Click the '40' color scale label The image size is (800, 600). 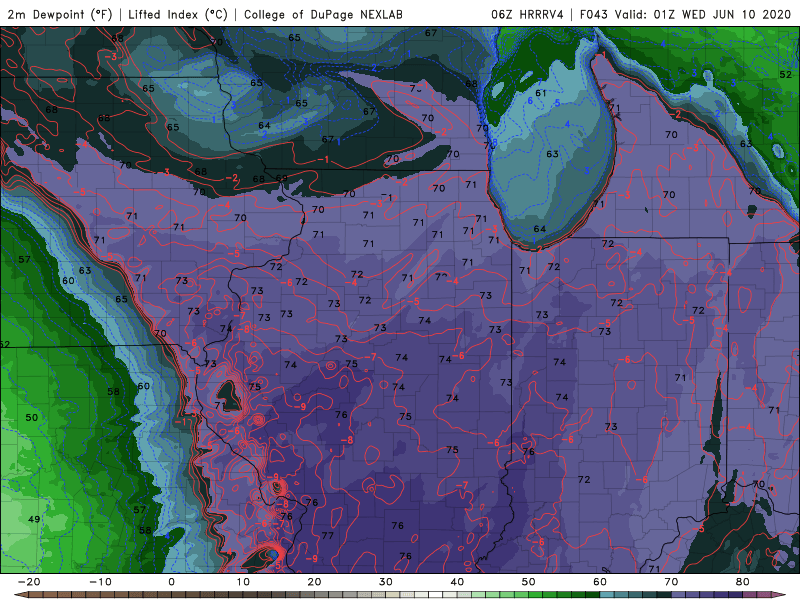[x=457, y=582]
